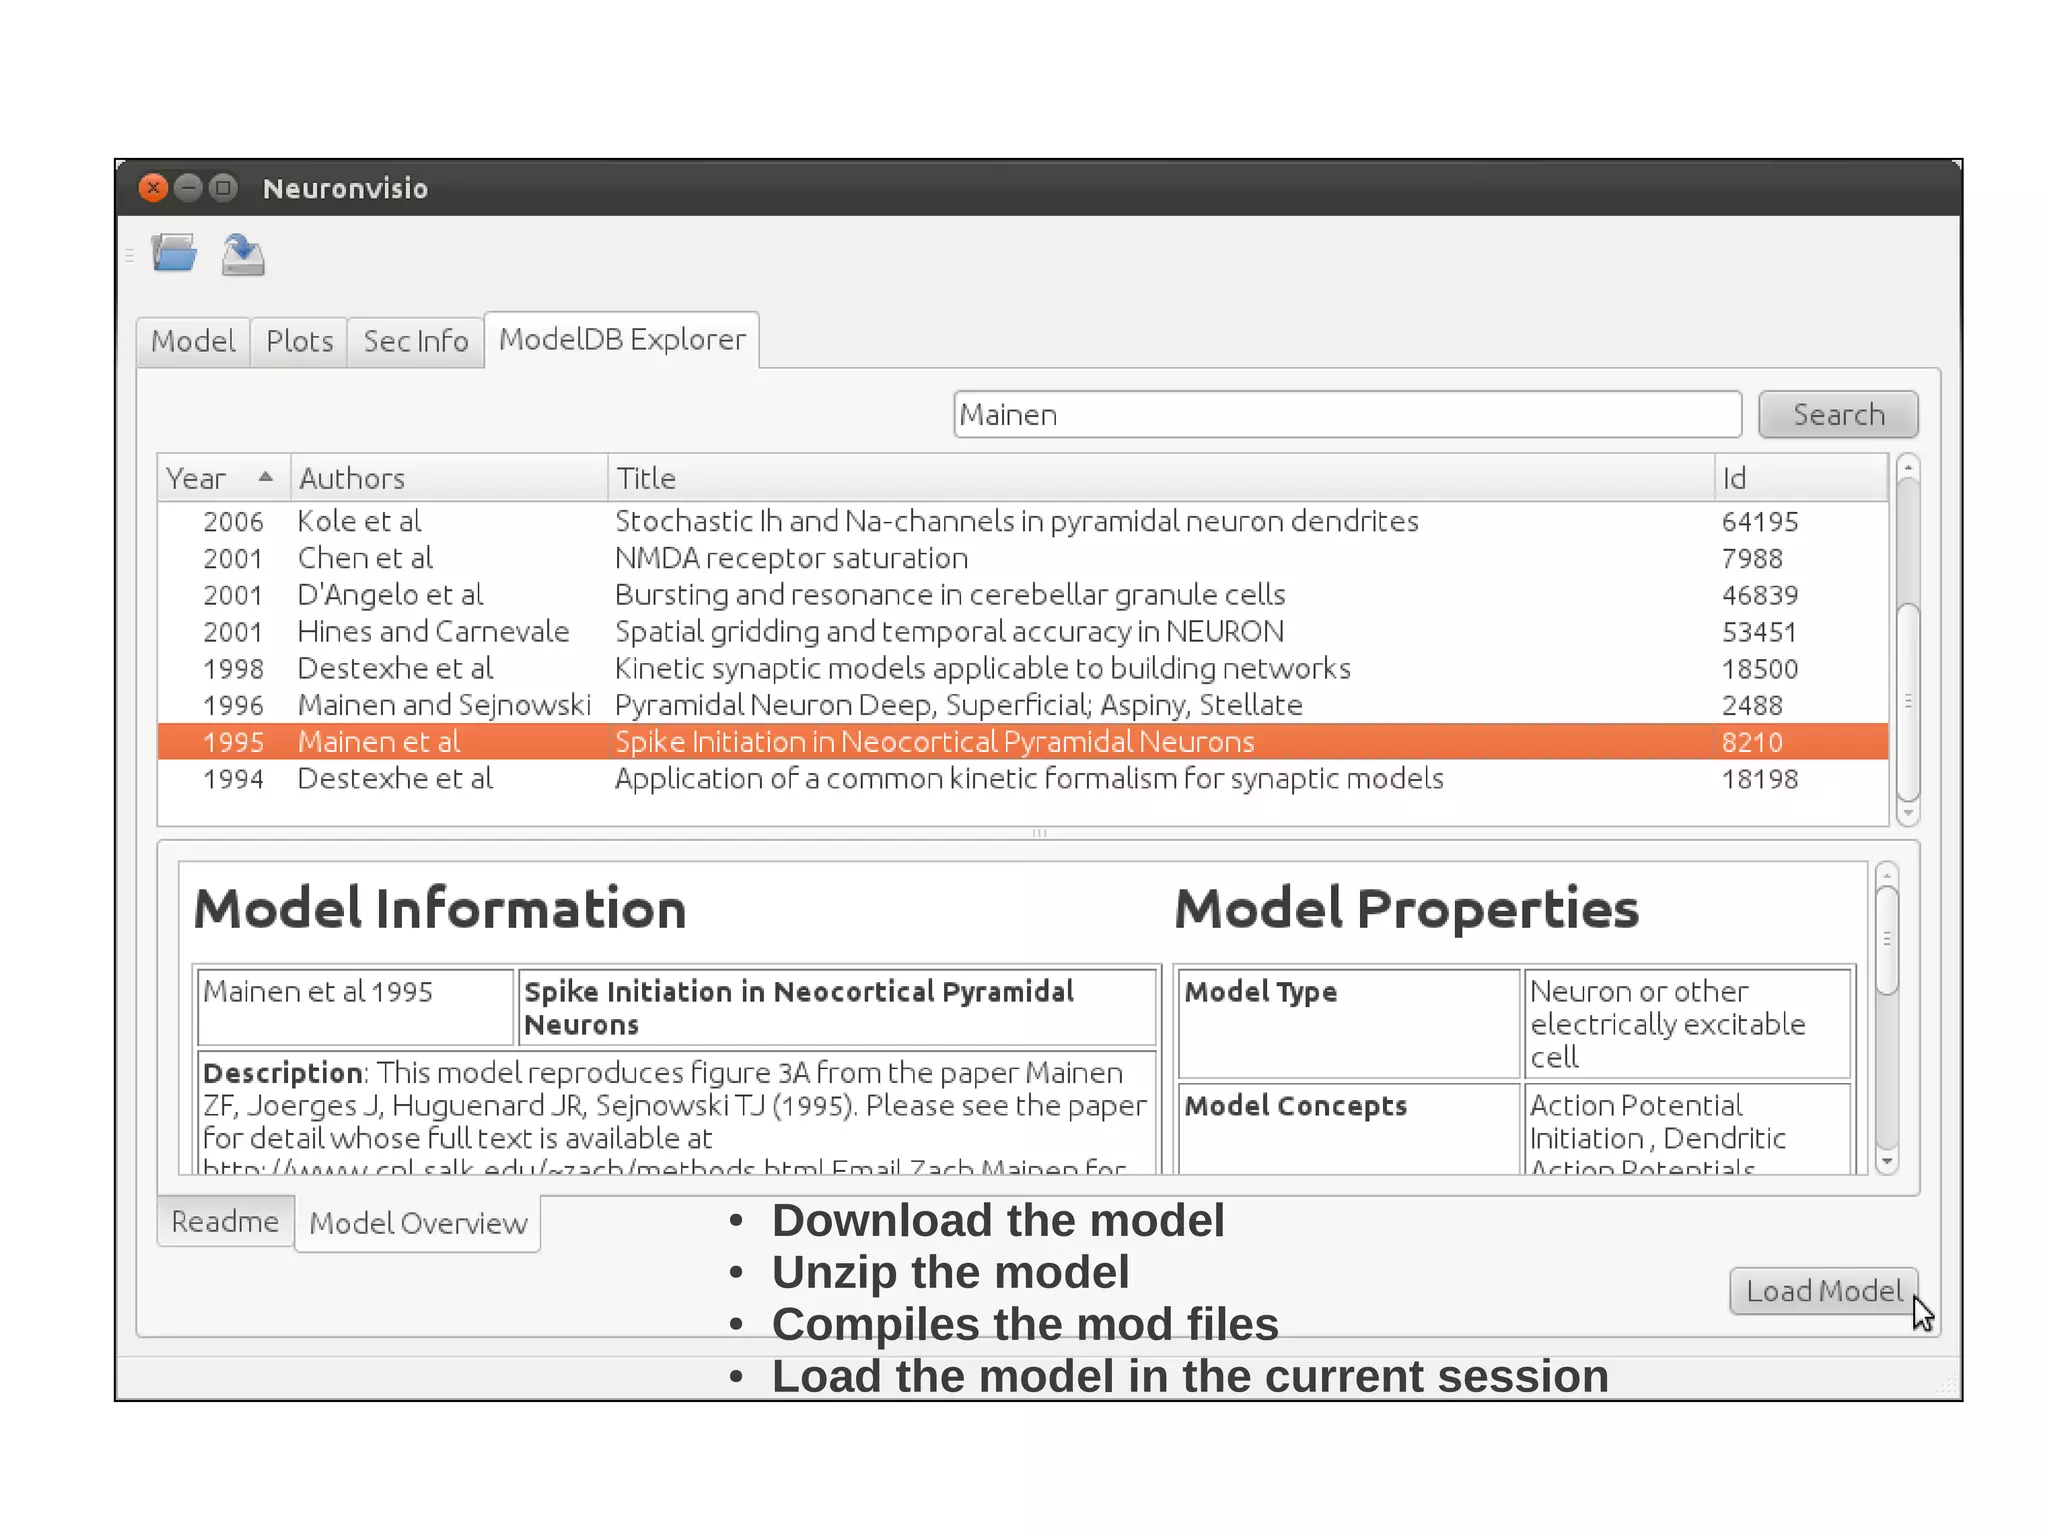Click author cell 'Hines and Carnevale'
This screenshot has height=1535, width=2048.
tap(433, 632)
